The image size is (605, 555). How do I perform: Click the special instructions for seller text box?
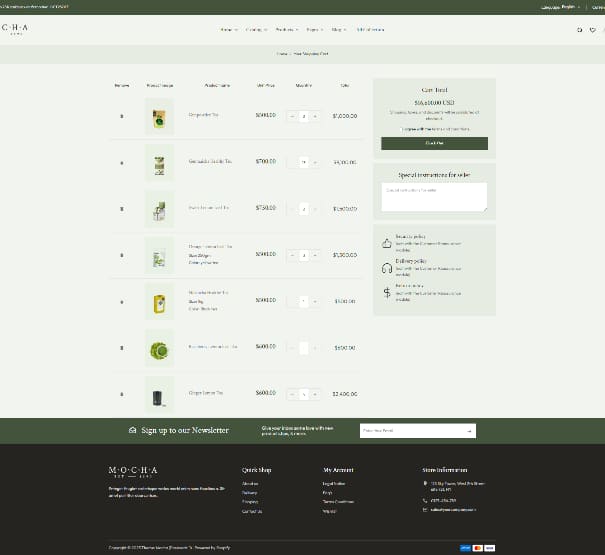click(x=434, y=196)
